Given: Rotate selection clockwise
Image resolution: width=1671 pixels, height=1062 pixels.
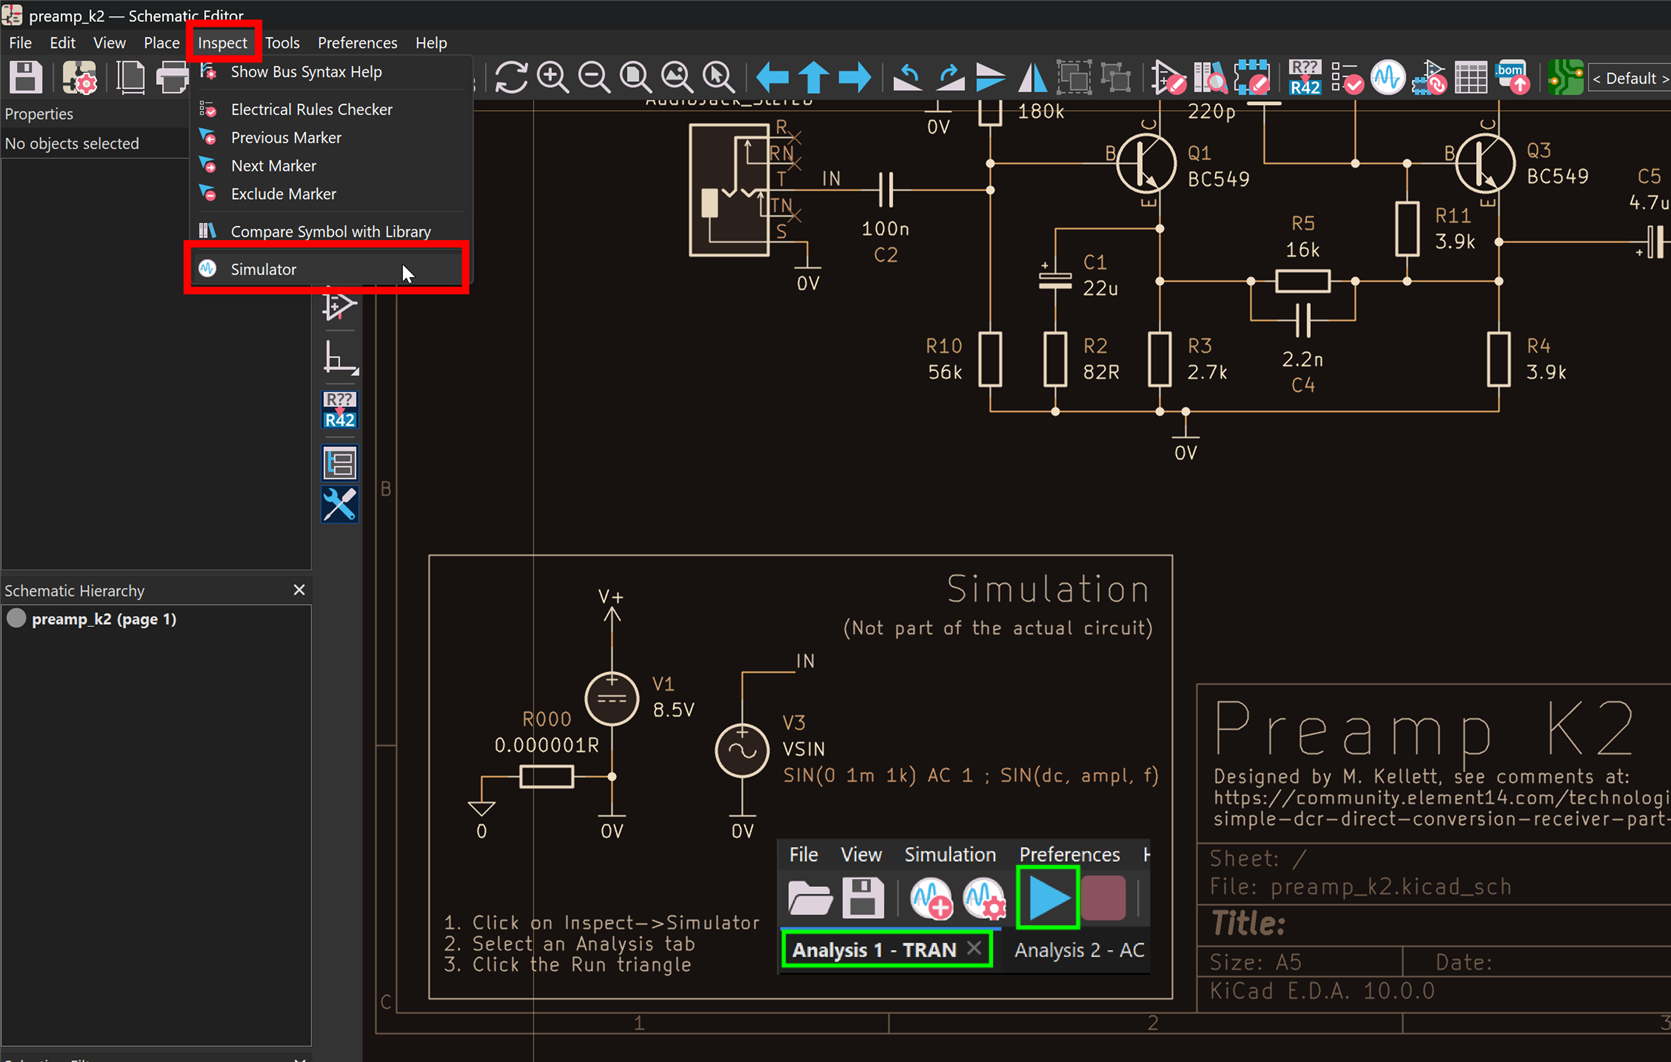Looking at the screenshot, I should point(949,77).
